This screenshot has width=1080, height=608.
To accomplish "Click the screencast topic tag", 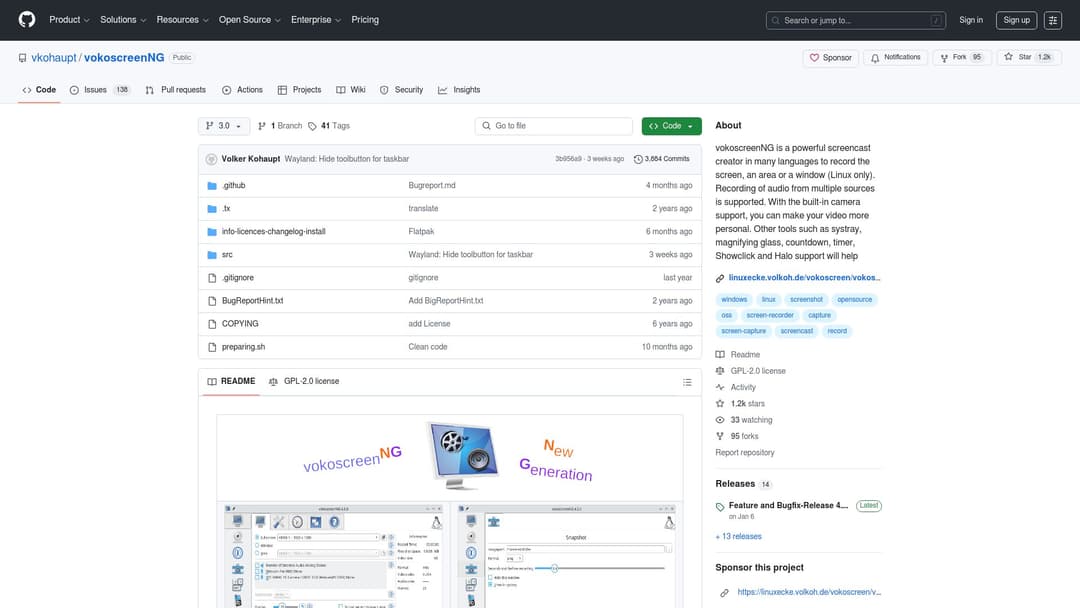I will click(x=796, y=331).
